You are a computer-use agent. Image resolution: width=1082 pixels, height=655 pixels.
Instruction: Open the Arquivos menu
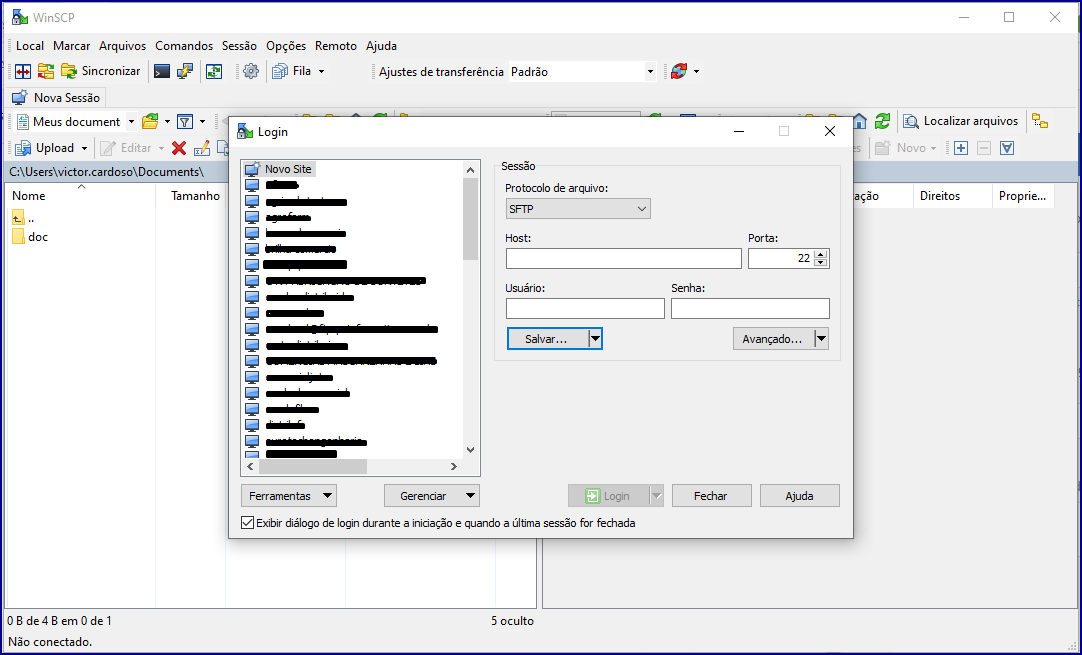[122, 46]
